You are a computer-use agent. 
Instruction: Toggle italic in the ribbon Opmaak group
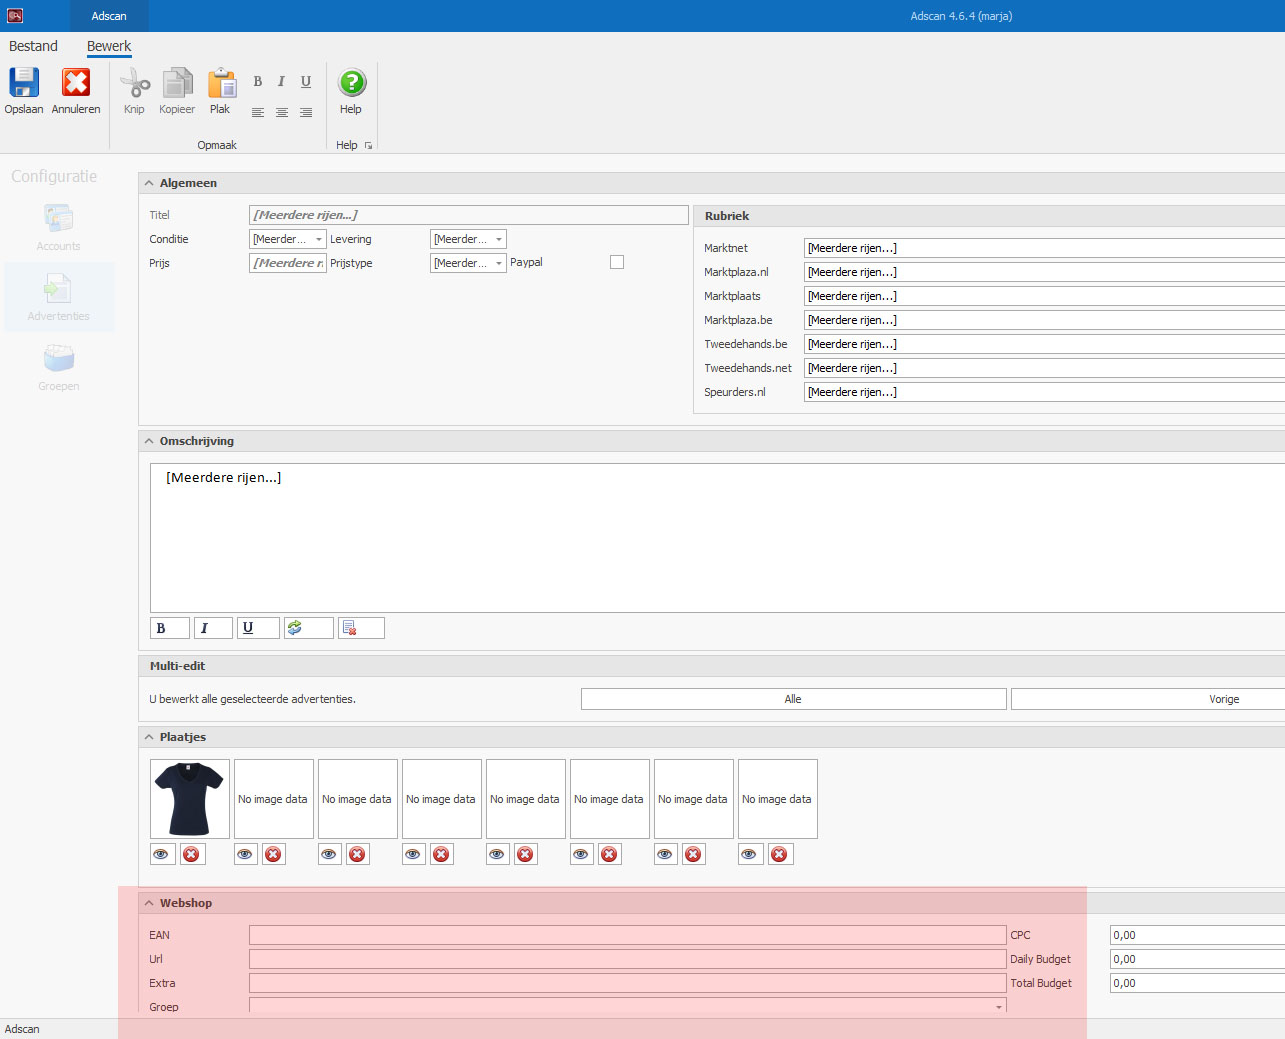click(x=281, y=82)
